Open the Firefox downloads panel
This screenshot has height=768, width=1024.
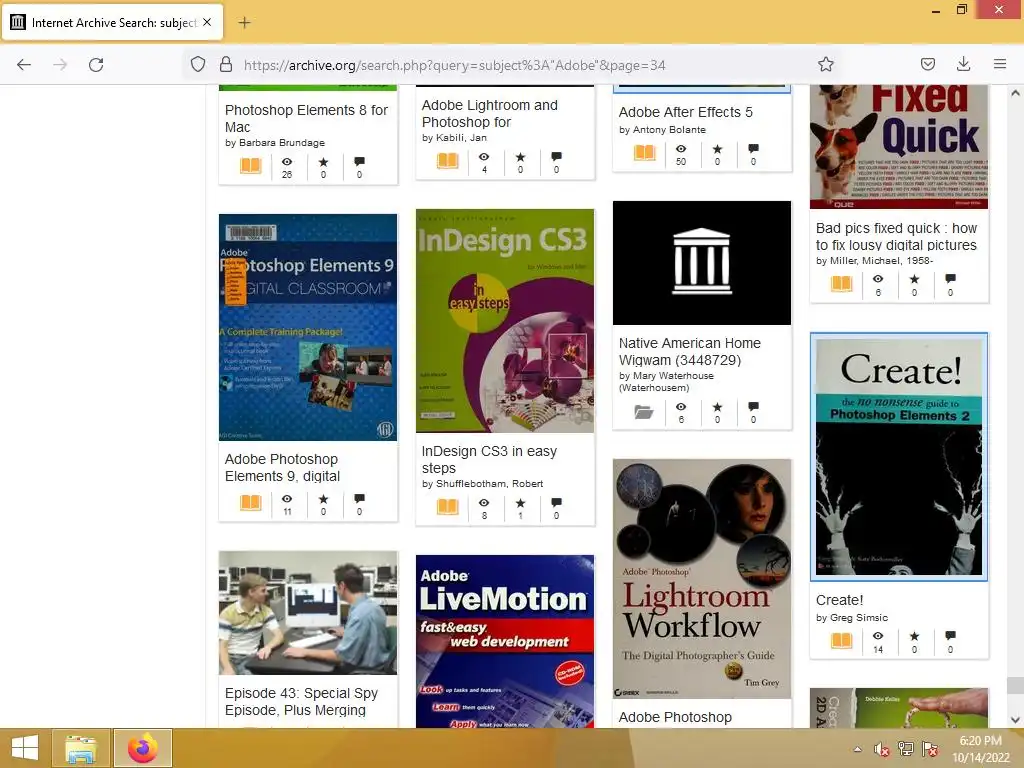(x=963, y=64)
